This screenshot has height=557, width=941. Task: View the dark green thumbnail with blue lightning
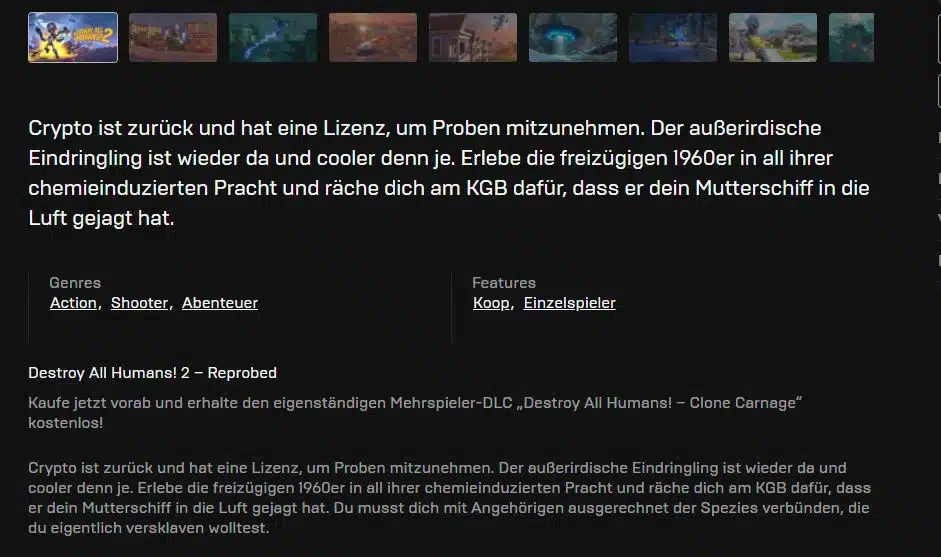[x=273, y=37]
